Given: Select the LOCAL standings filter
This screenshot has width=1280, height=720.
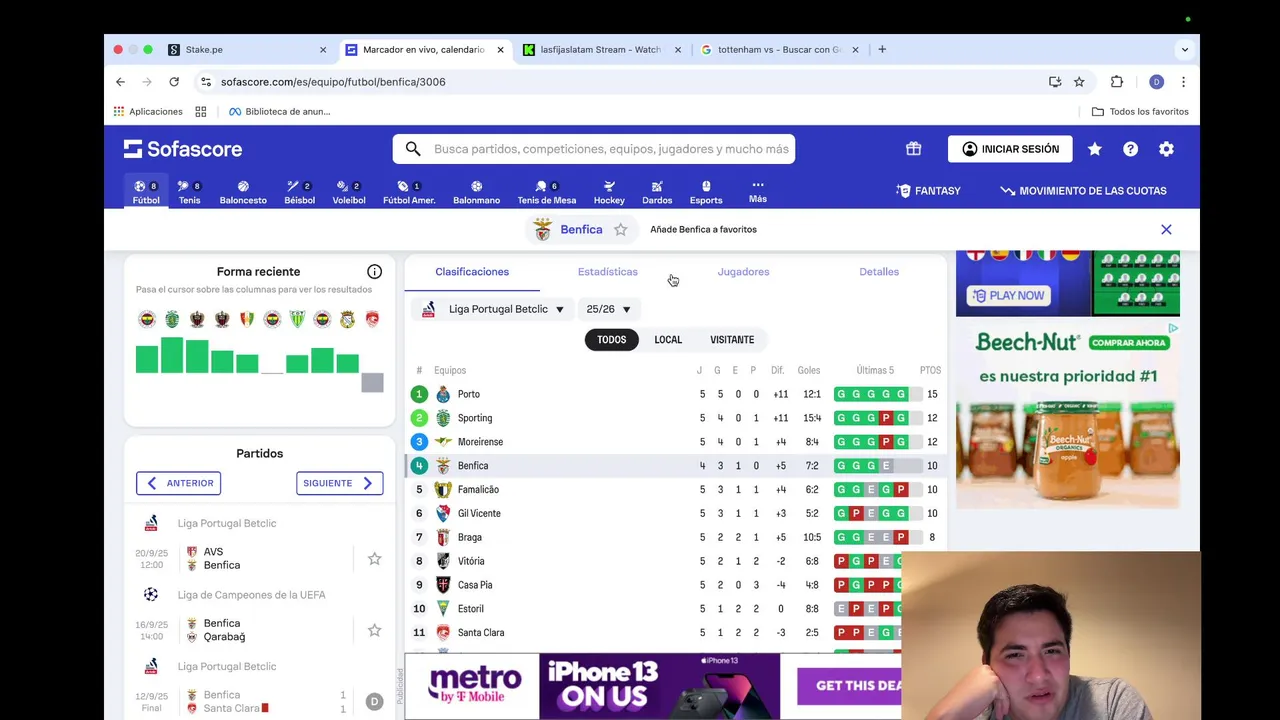Looking at the screenshot, I should click(668, 340).
